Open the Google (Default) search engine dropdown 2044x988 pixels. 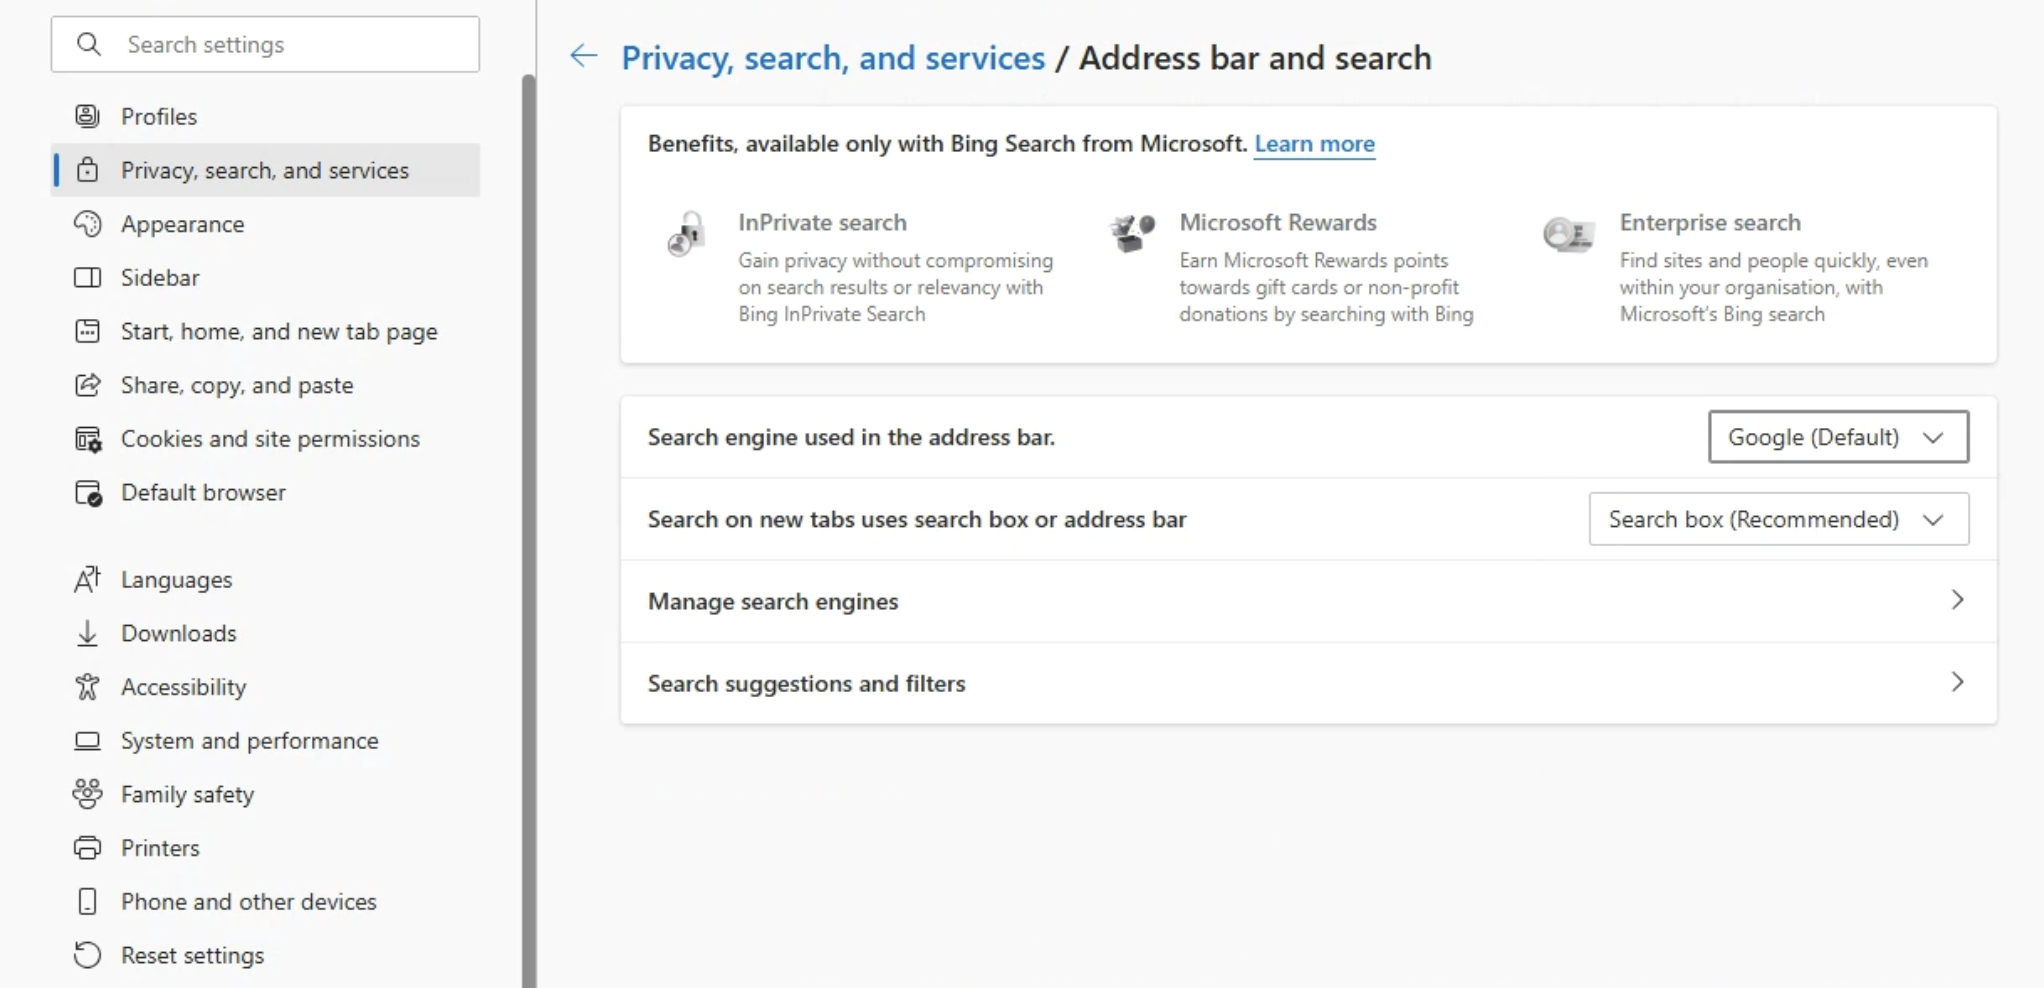pyautogui.click(x=1837, y=437)
